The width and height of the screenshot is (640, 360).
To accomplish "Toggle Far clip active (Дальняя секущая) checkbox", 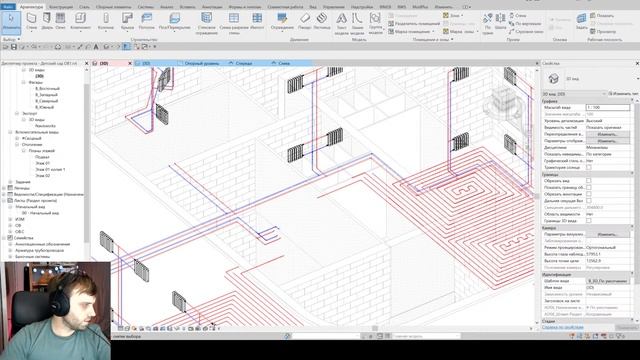I will tap(589, 200).
